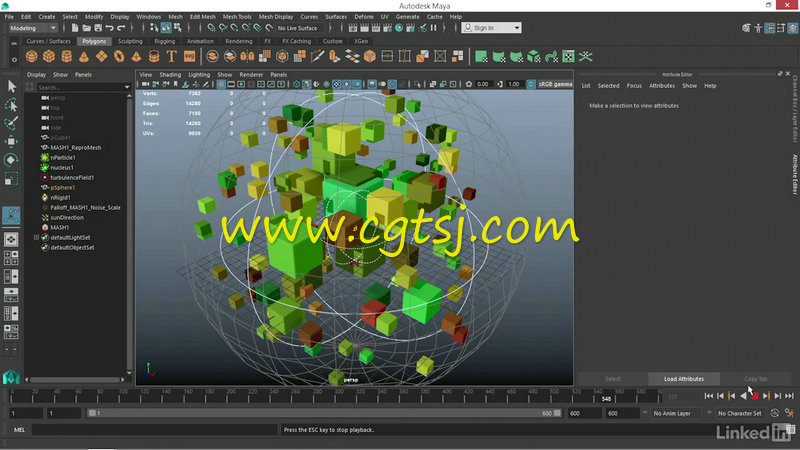Toggle auto keyframe button near timeline

point(774,413)
